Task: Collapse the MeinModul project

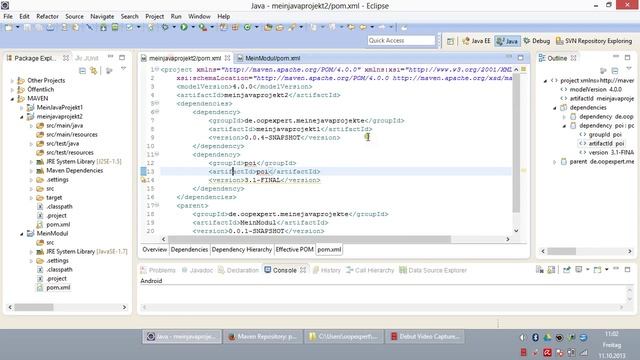Action: pos(22,233)
